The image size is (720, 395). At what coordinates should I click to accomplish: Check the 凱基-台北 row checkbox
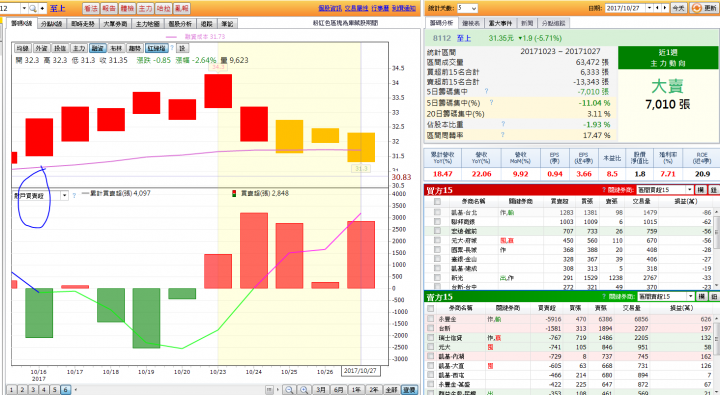tap(437, 213)
